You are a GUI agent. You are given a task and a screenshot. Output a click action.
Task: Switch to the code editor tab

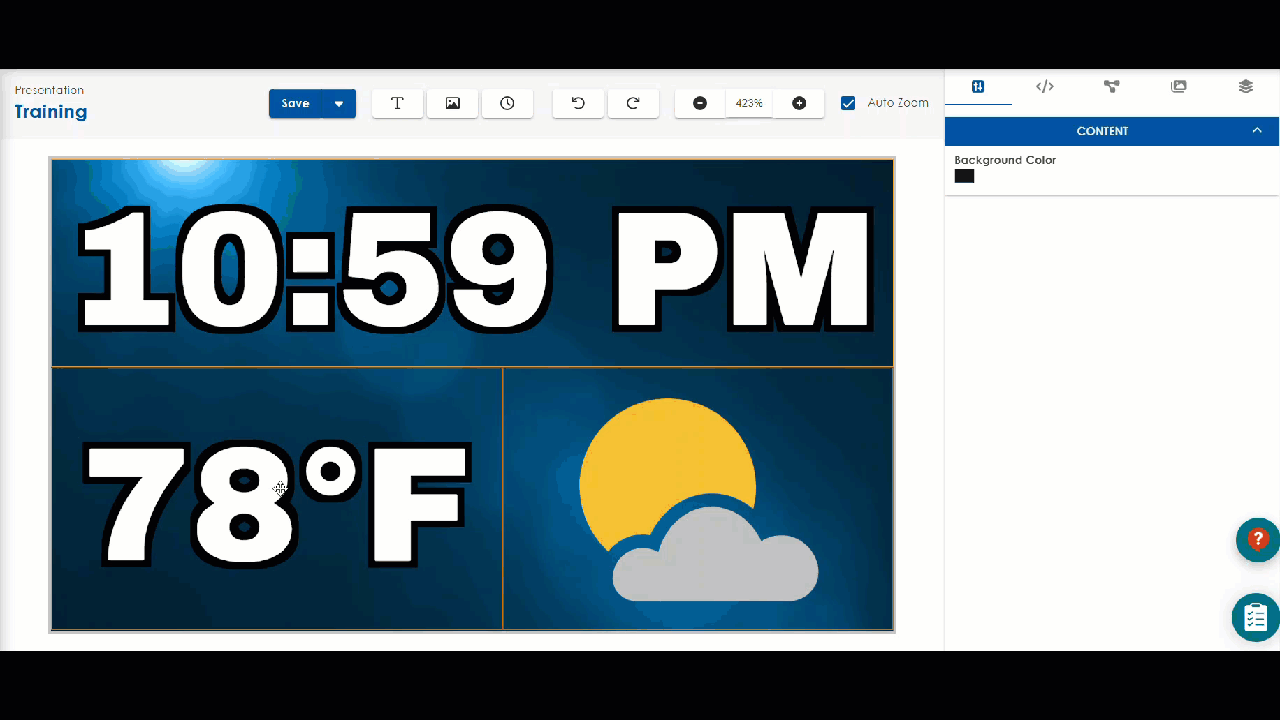coord(1045,87)
